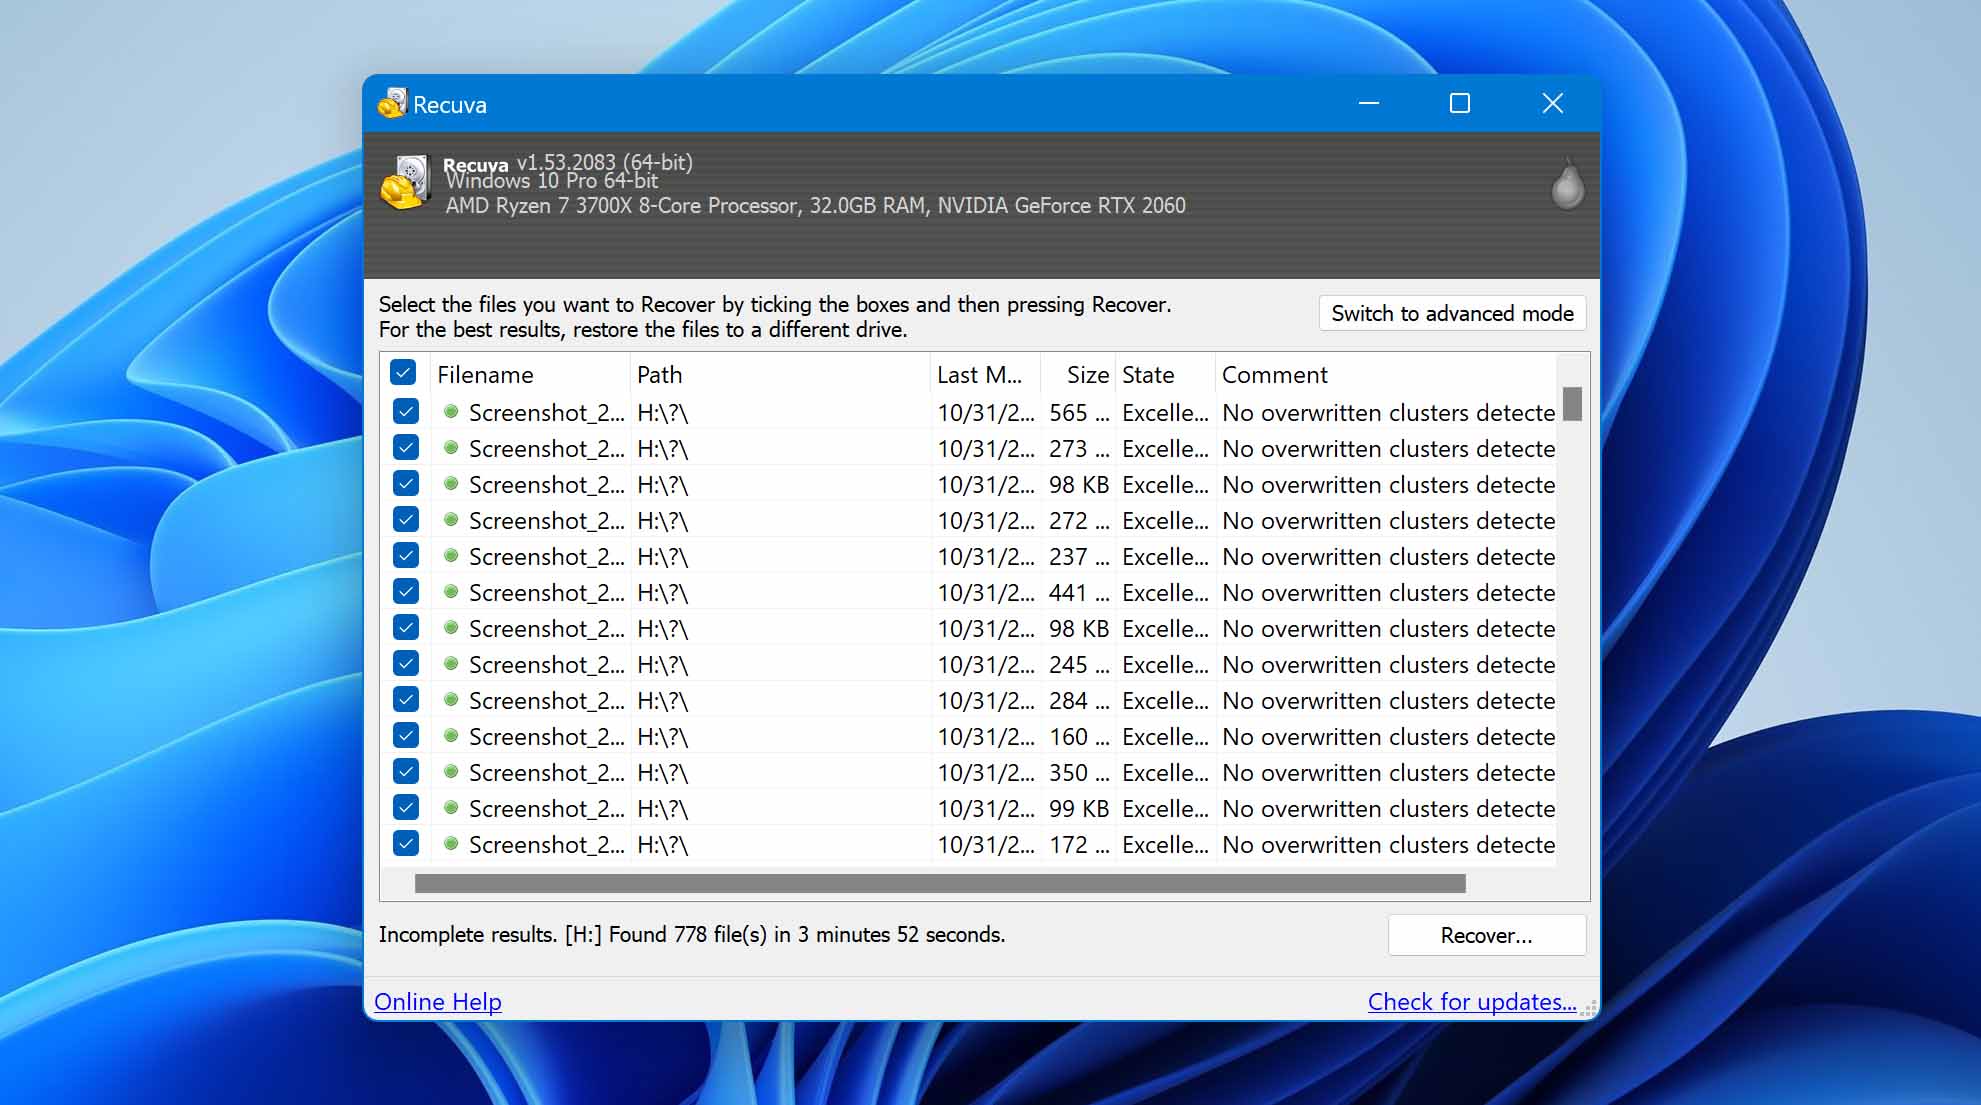
Task: Sort the list by the Size column
Action: 1078,375
